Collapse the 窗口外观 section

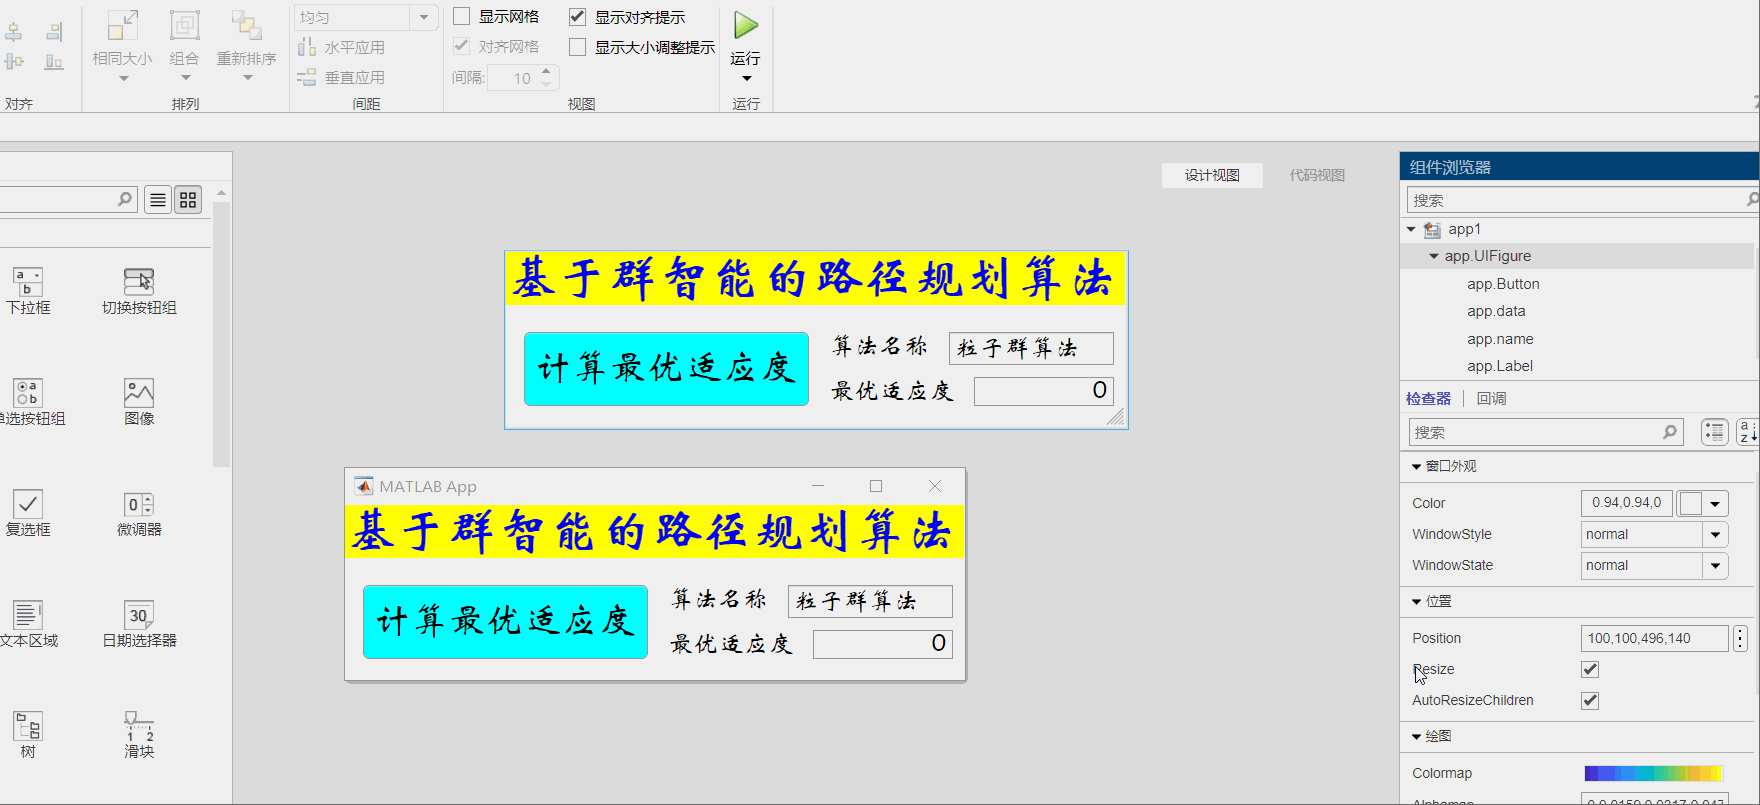point(1416,467)
